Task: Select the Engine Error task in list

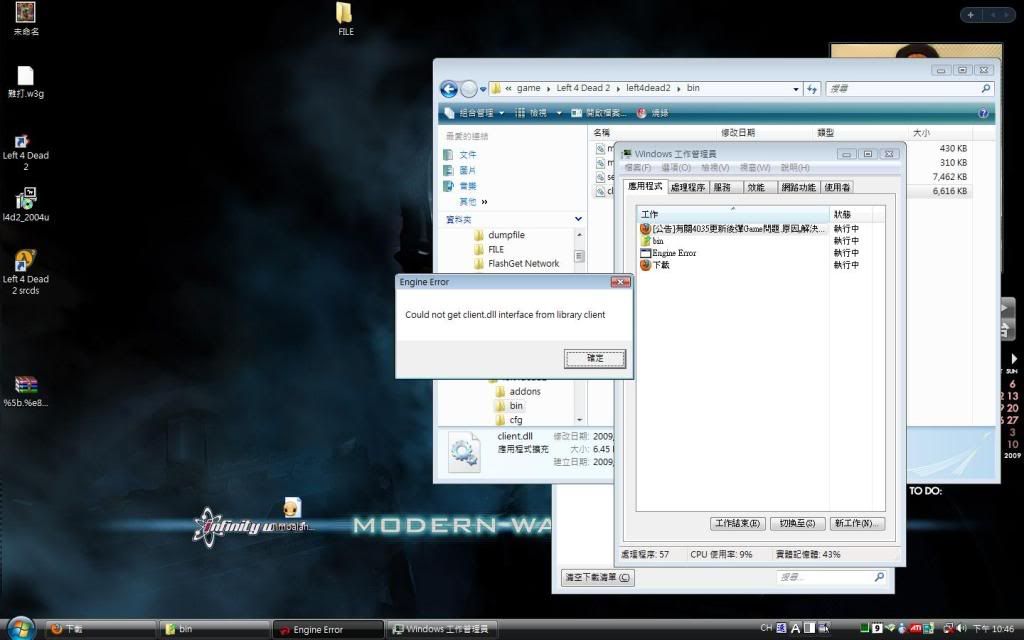Action: click(x=674, y=253)
